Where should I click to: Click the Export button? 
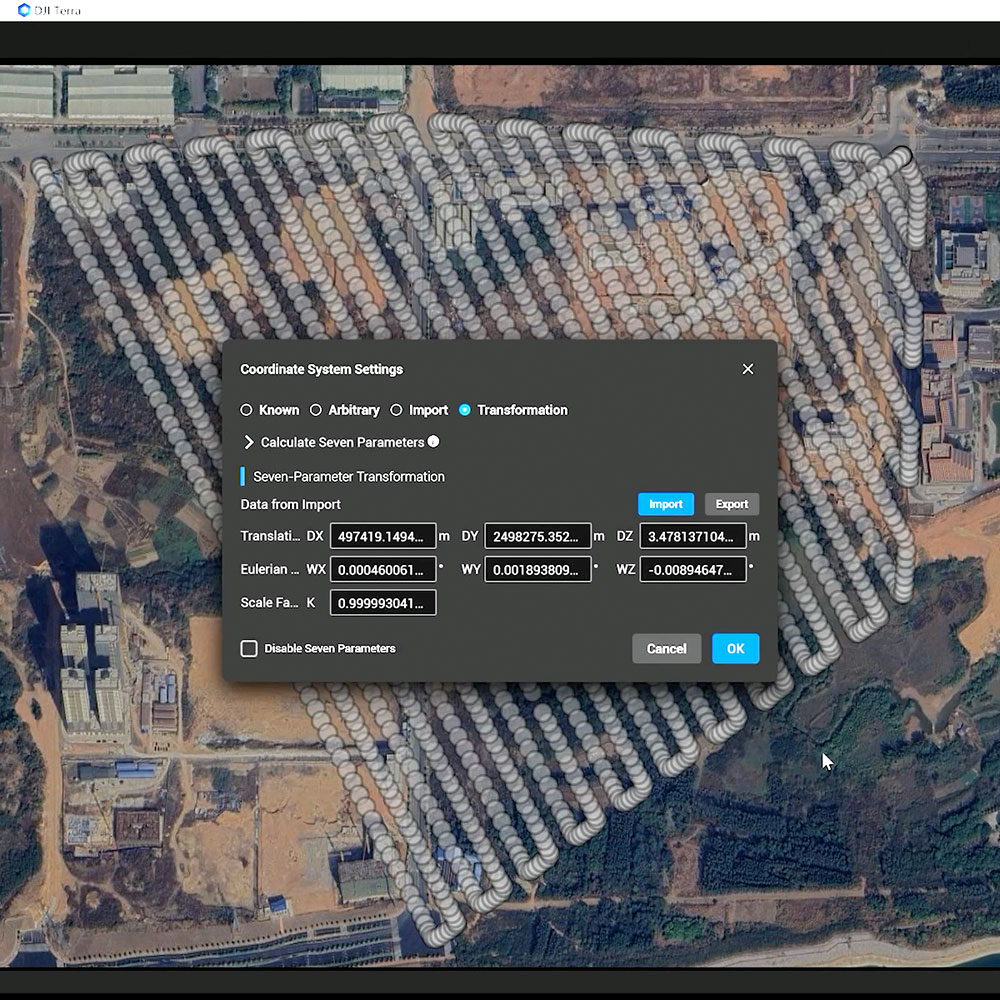(731, 505)
